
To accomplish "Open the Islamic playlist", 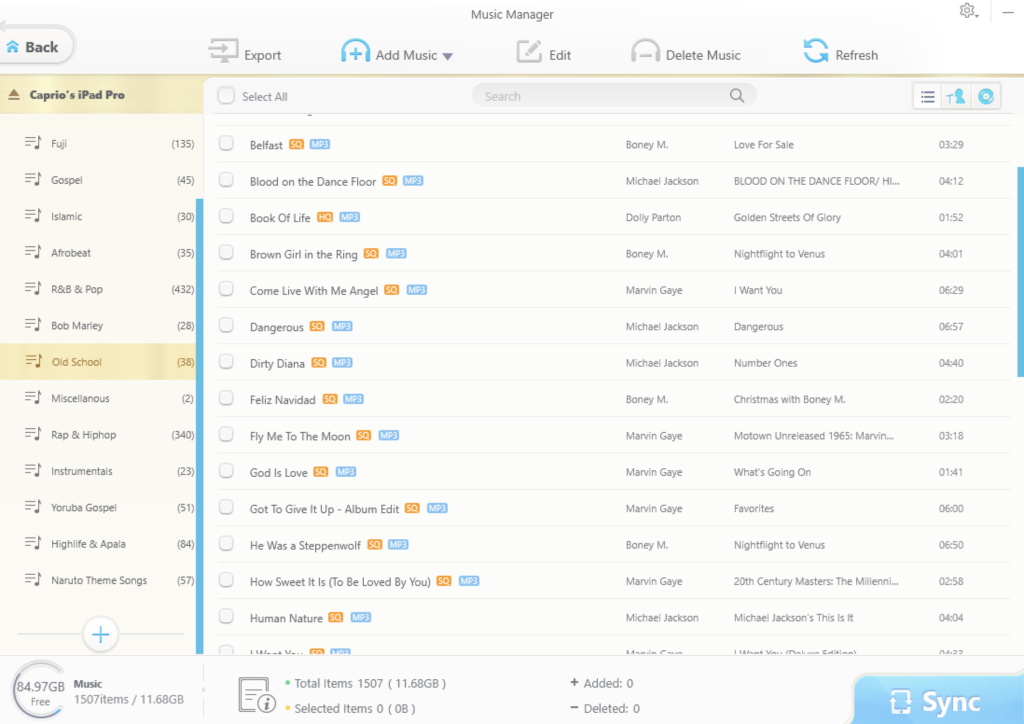I will pyautogui.click(x=98, y=216).
